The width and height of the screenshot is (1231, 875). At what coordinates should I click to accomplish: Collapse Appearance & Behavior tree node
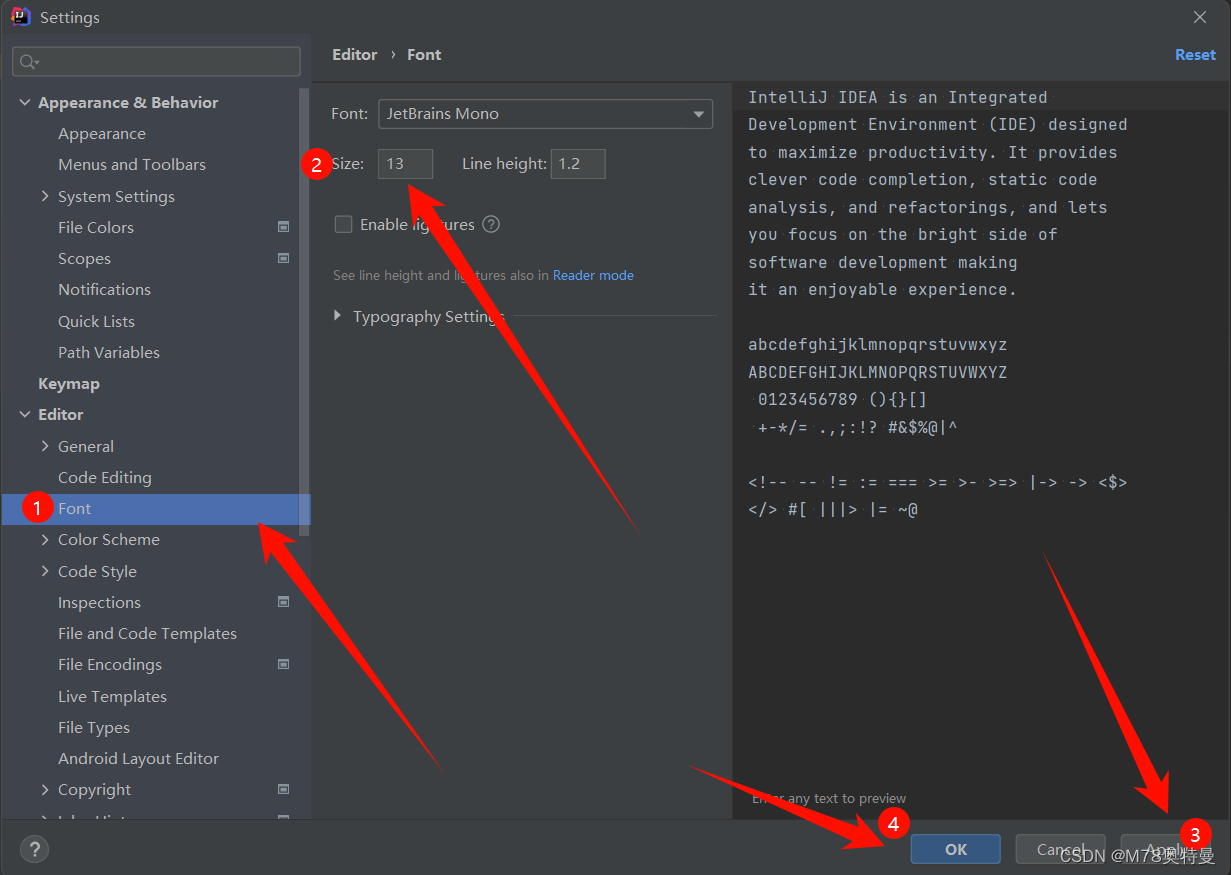[x=25, y=102]
